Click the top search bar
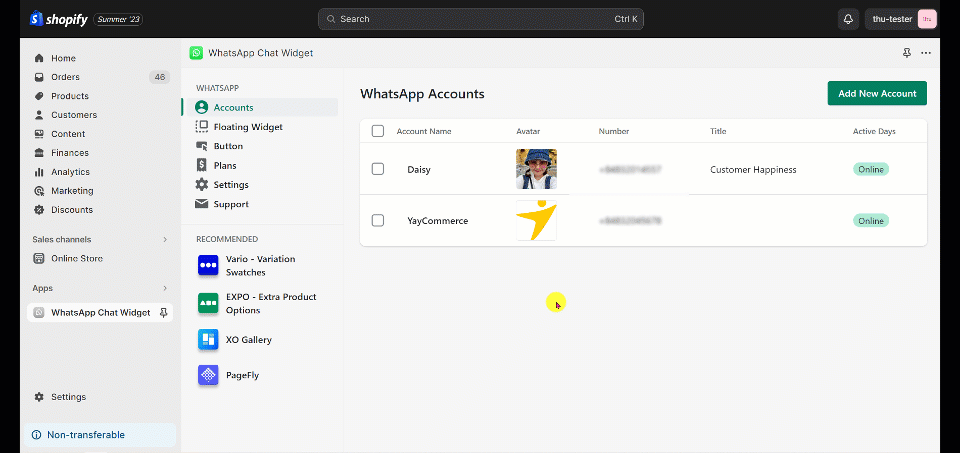 click(481, 19)
